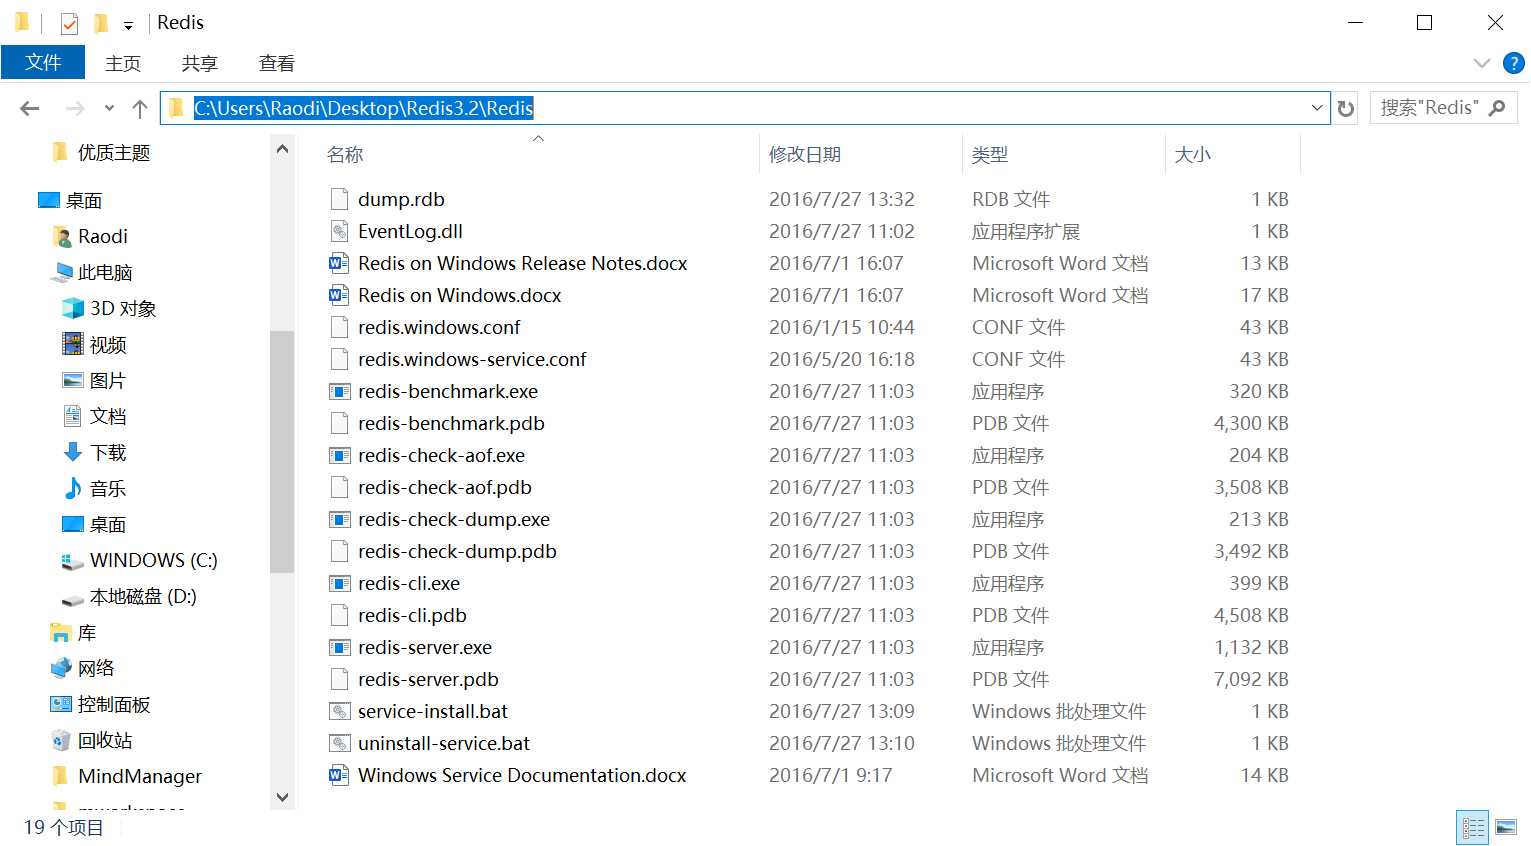Click the navigation pane scroll down arrow
Screen dimensions: 1531x846
[x=282, y=797]
